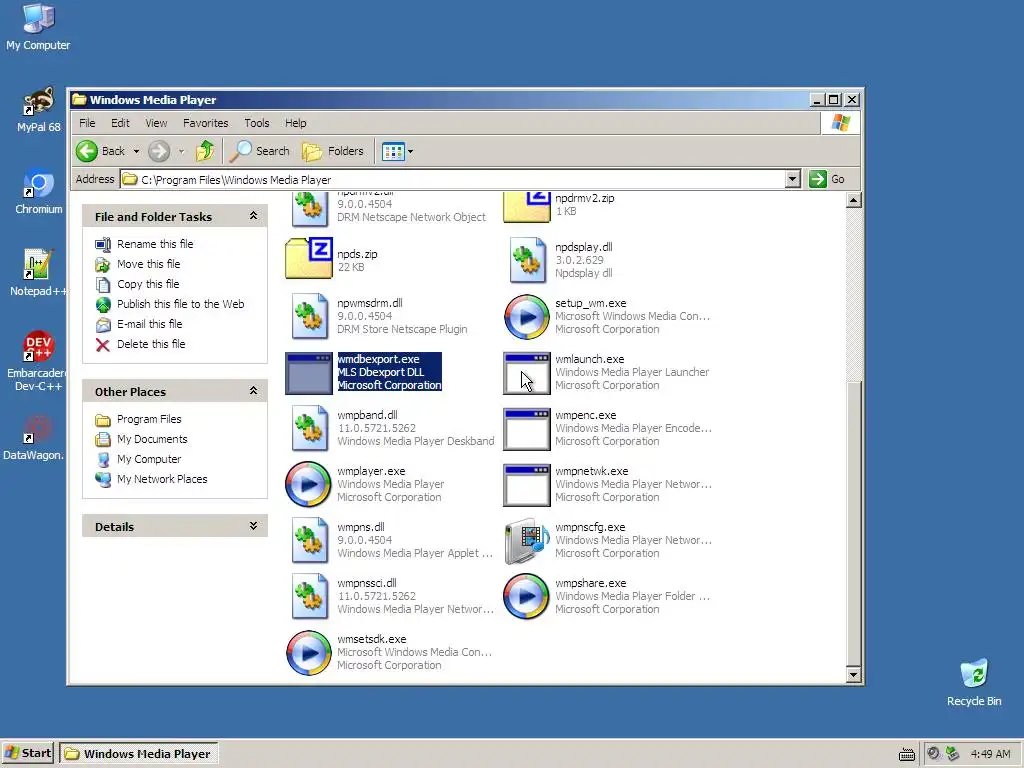Click the Go button beside address
Screen dimensions: 1024x768
[x=827, y=179]
